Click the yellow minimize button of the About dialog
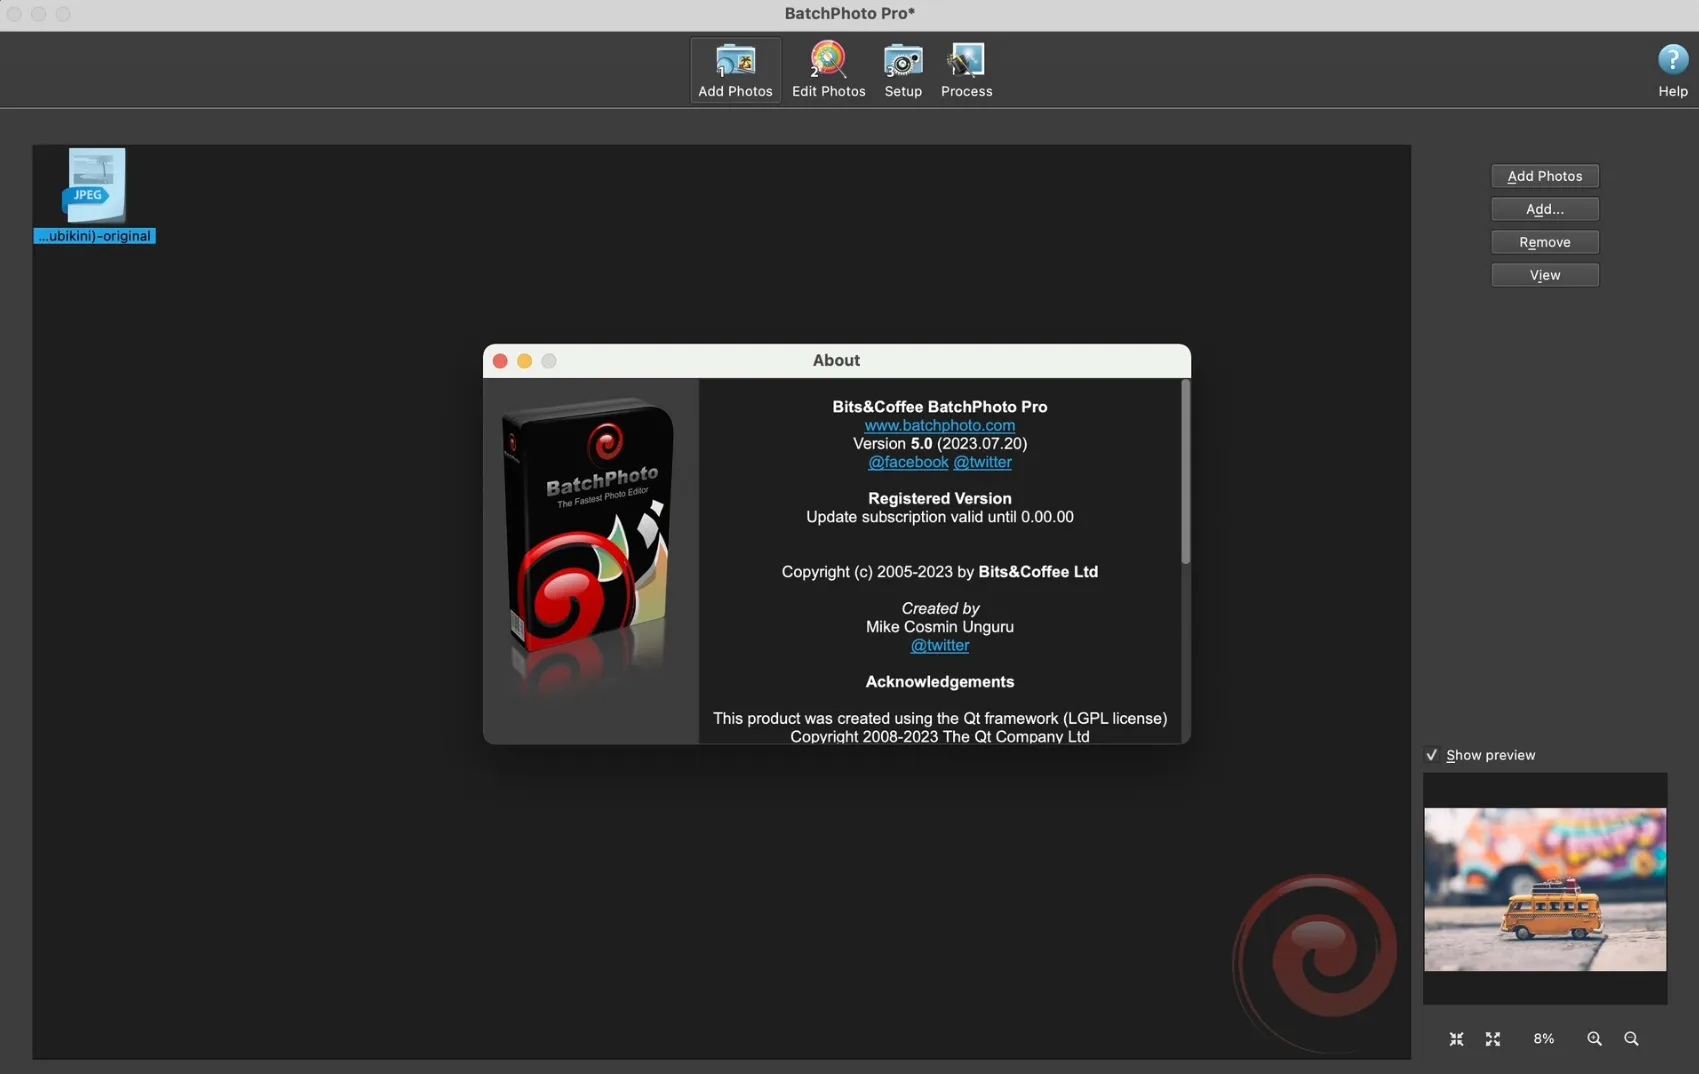The height and width of the screenshot is (1074, 1699). (x=524, y=361)
